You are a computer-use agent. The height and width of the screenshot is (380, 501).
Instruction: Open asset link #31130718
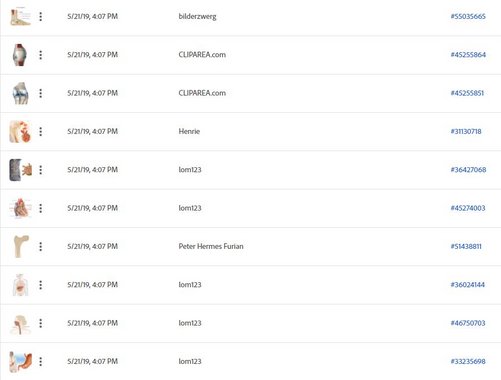(466, 131)
